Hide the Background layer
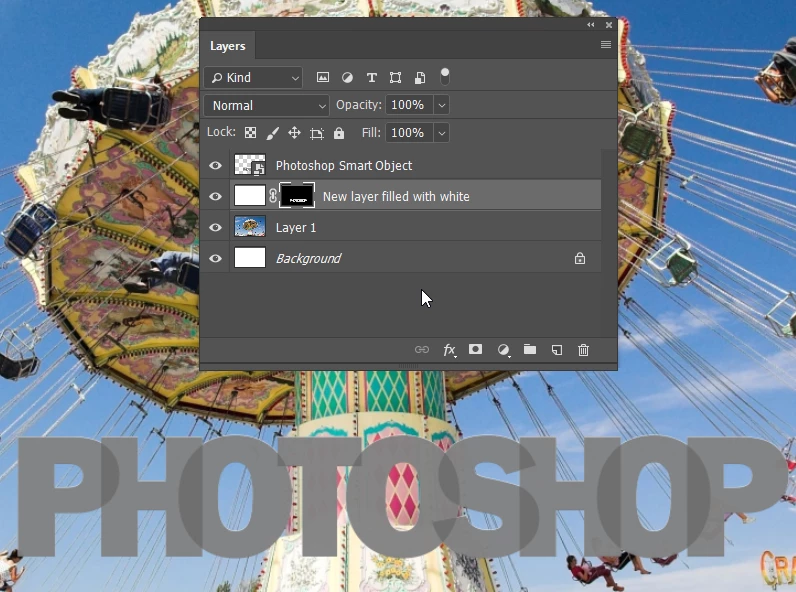 click(215, 258)
